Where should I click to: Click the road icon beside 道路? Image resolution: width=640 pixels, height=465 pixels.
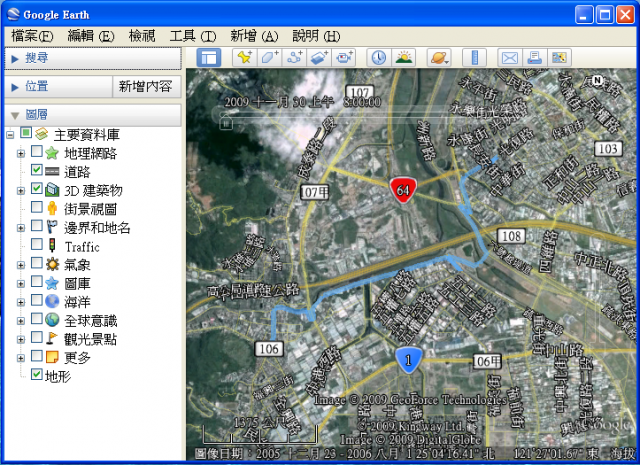(x=52, y=171)
